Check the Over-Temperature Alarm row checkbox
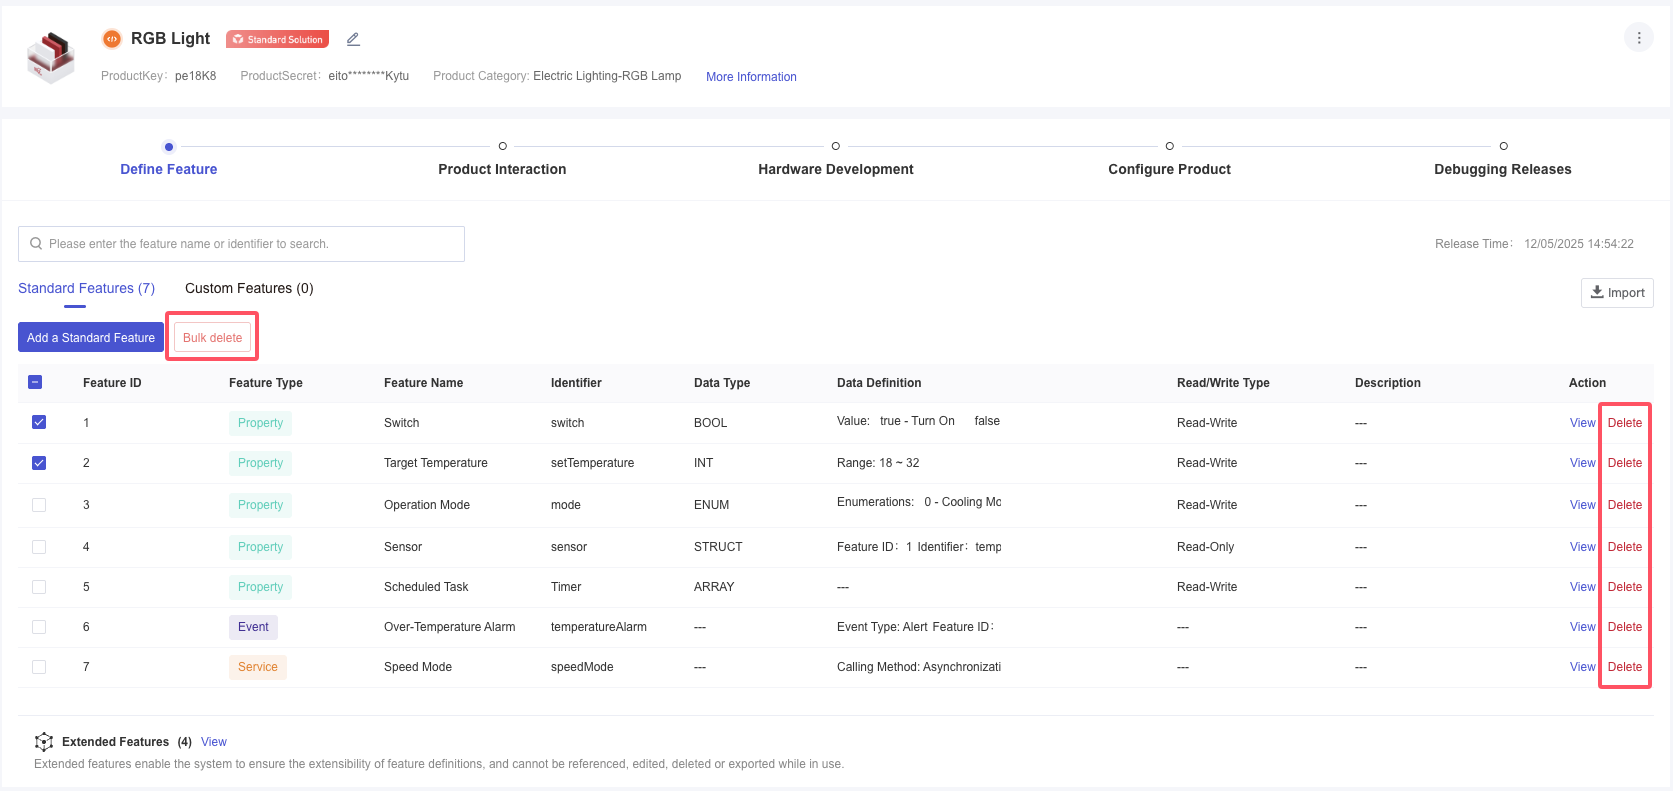Screen dimensions: 1673x791 tap(39, 627)
